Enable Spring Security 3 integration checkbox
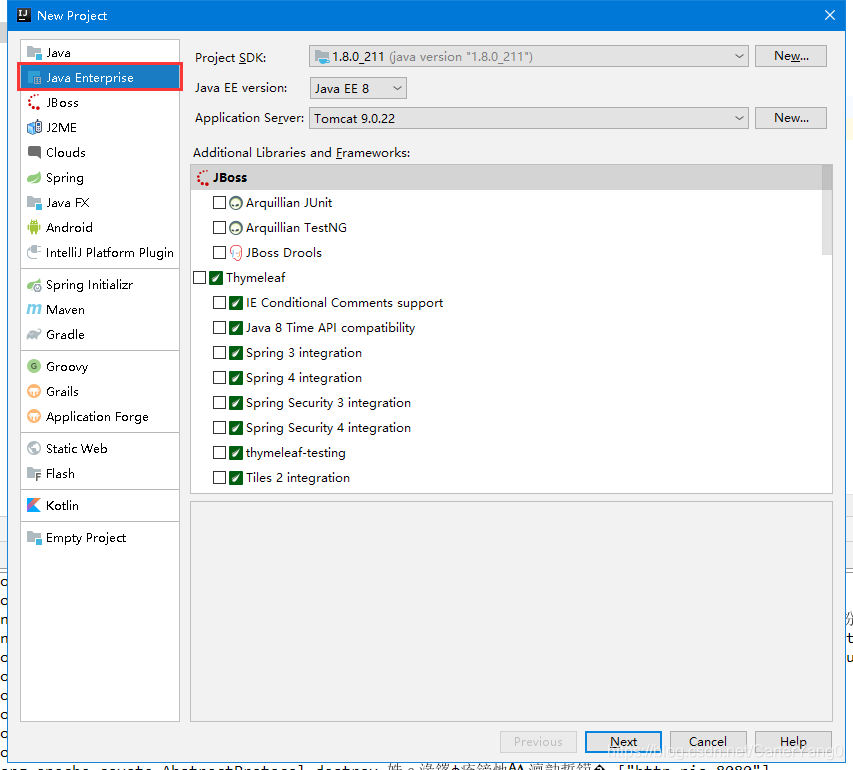 point(219,403)
